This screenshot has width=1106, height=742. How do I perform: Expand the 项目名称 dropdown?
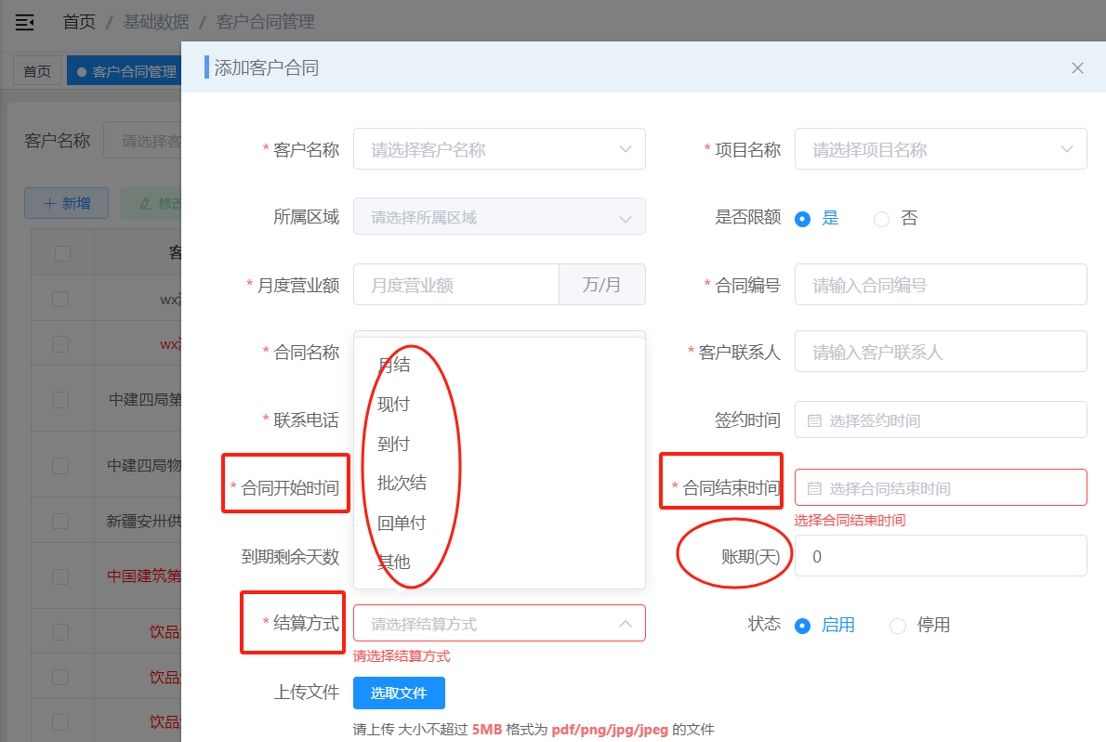tap(940, 150)
